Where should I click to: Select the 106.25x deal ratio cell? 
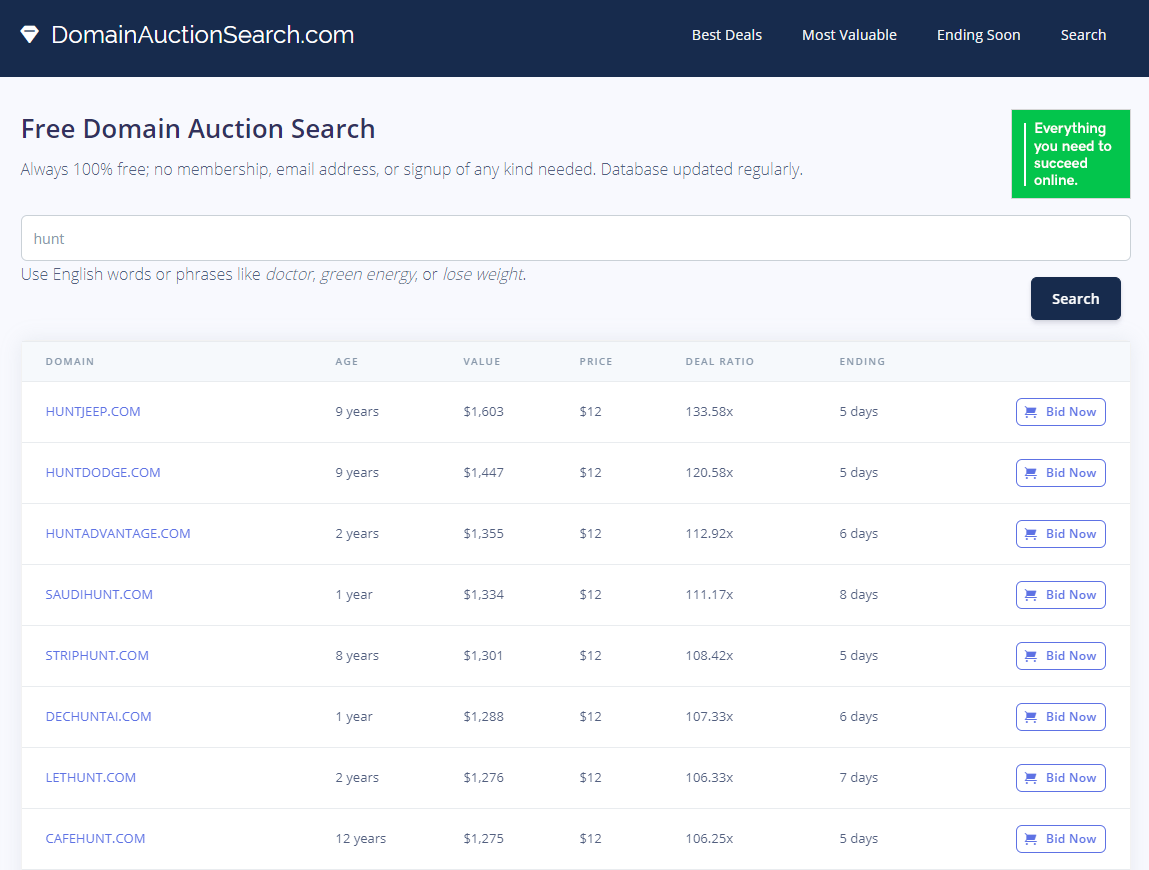(x=709, y=838)
